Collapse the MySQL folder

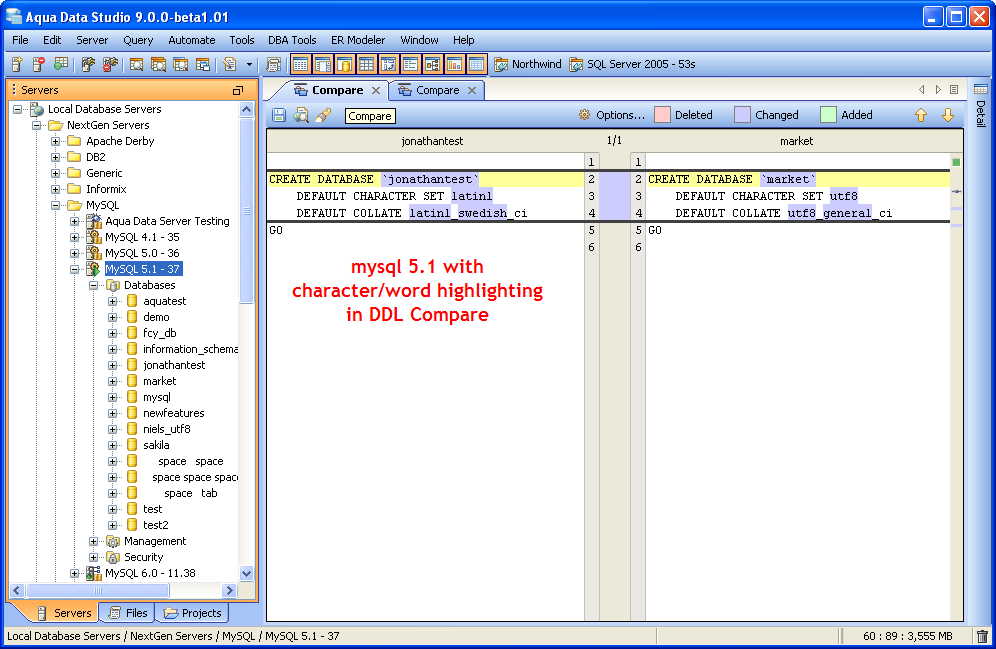pos(56,205)
